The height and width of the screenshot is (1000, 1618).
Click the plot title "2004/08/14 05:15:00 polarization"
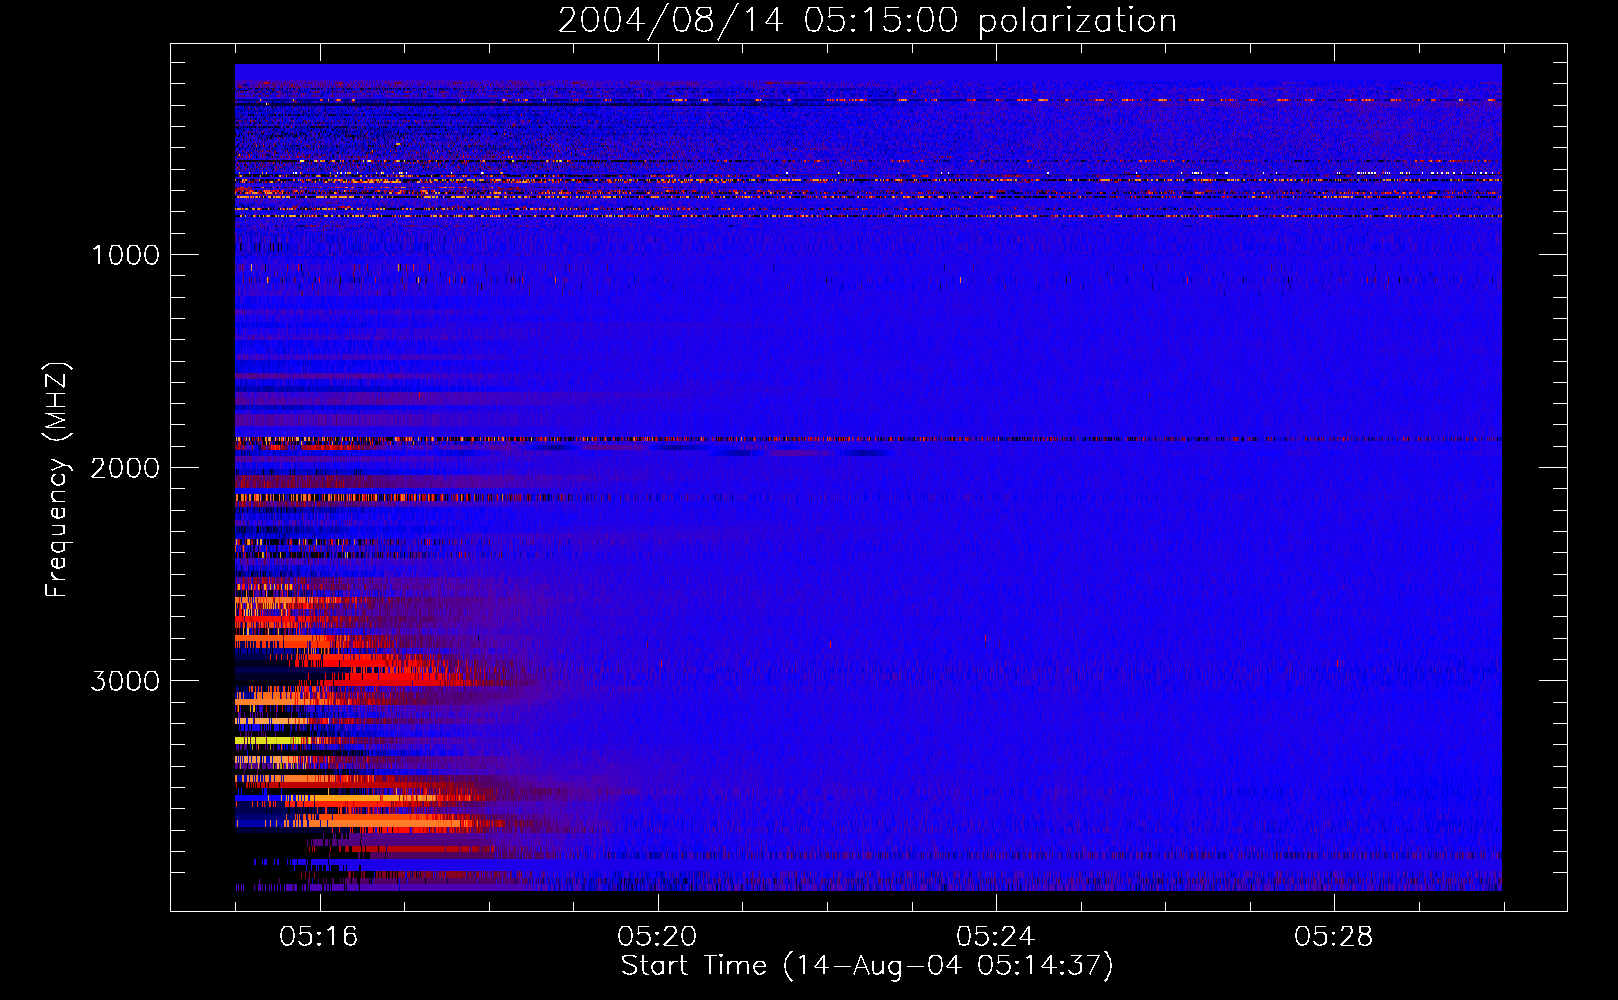point(867,21)
